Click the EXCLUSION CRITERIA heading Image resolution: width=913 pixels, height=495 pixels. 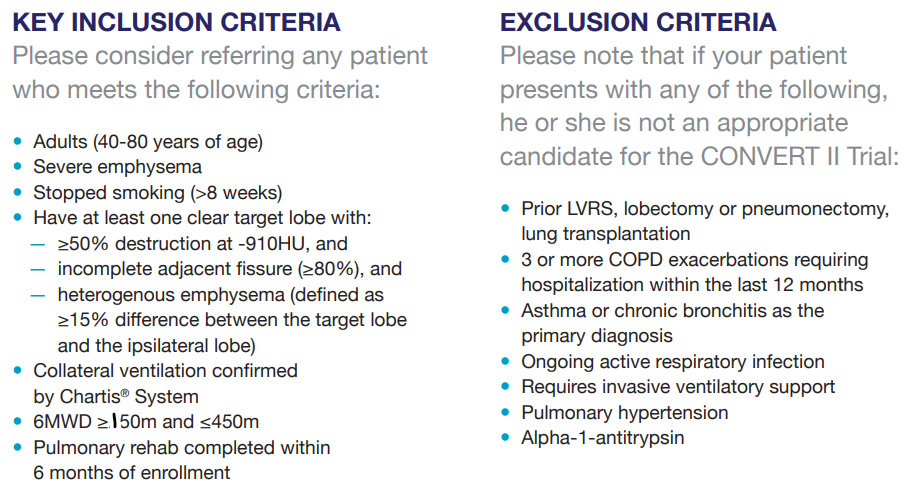(638, 22)
